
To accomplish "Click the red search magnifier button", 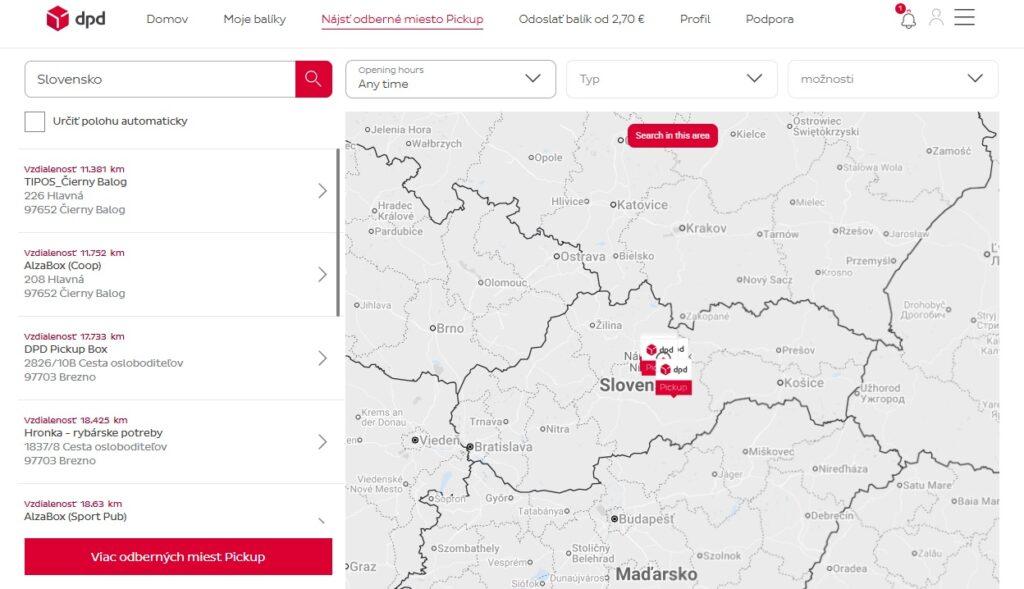I will (313, 79).
